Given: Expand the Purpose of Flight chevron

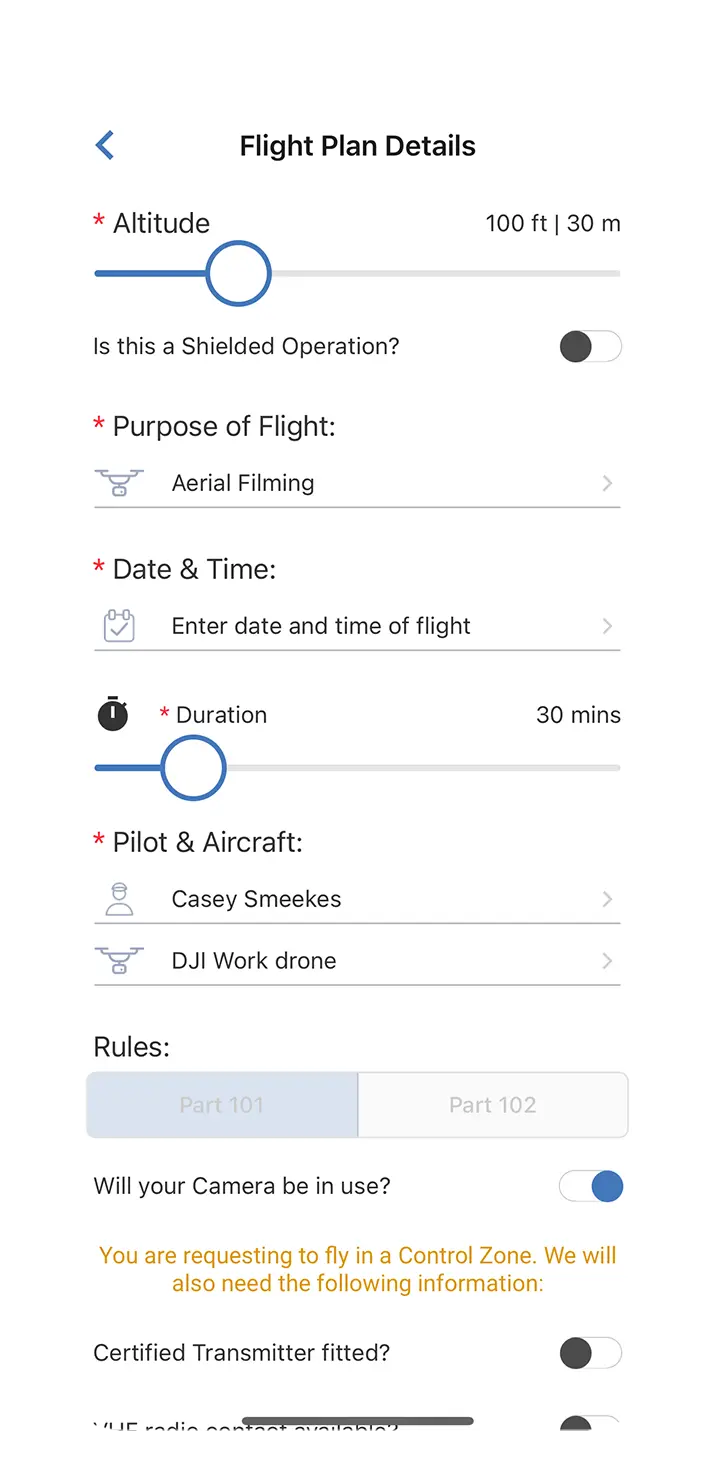Looking at the screenshot, I should pyautogui.click(x=607, y=483).
